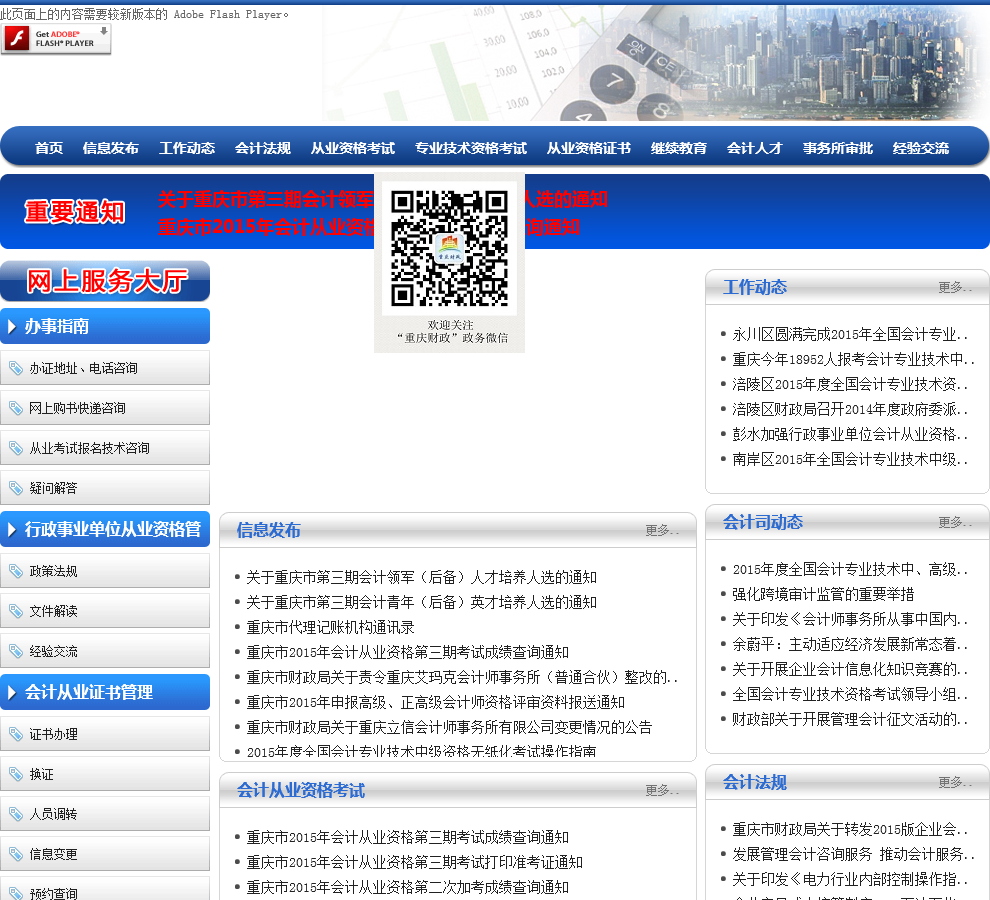This screenshot has height=900, width=990.
Task: Open news 涪陵区财政局召开2014年度政府委派
Action: [x=850, y=409]
